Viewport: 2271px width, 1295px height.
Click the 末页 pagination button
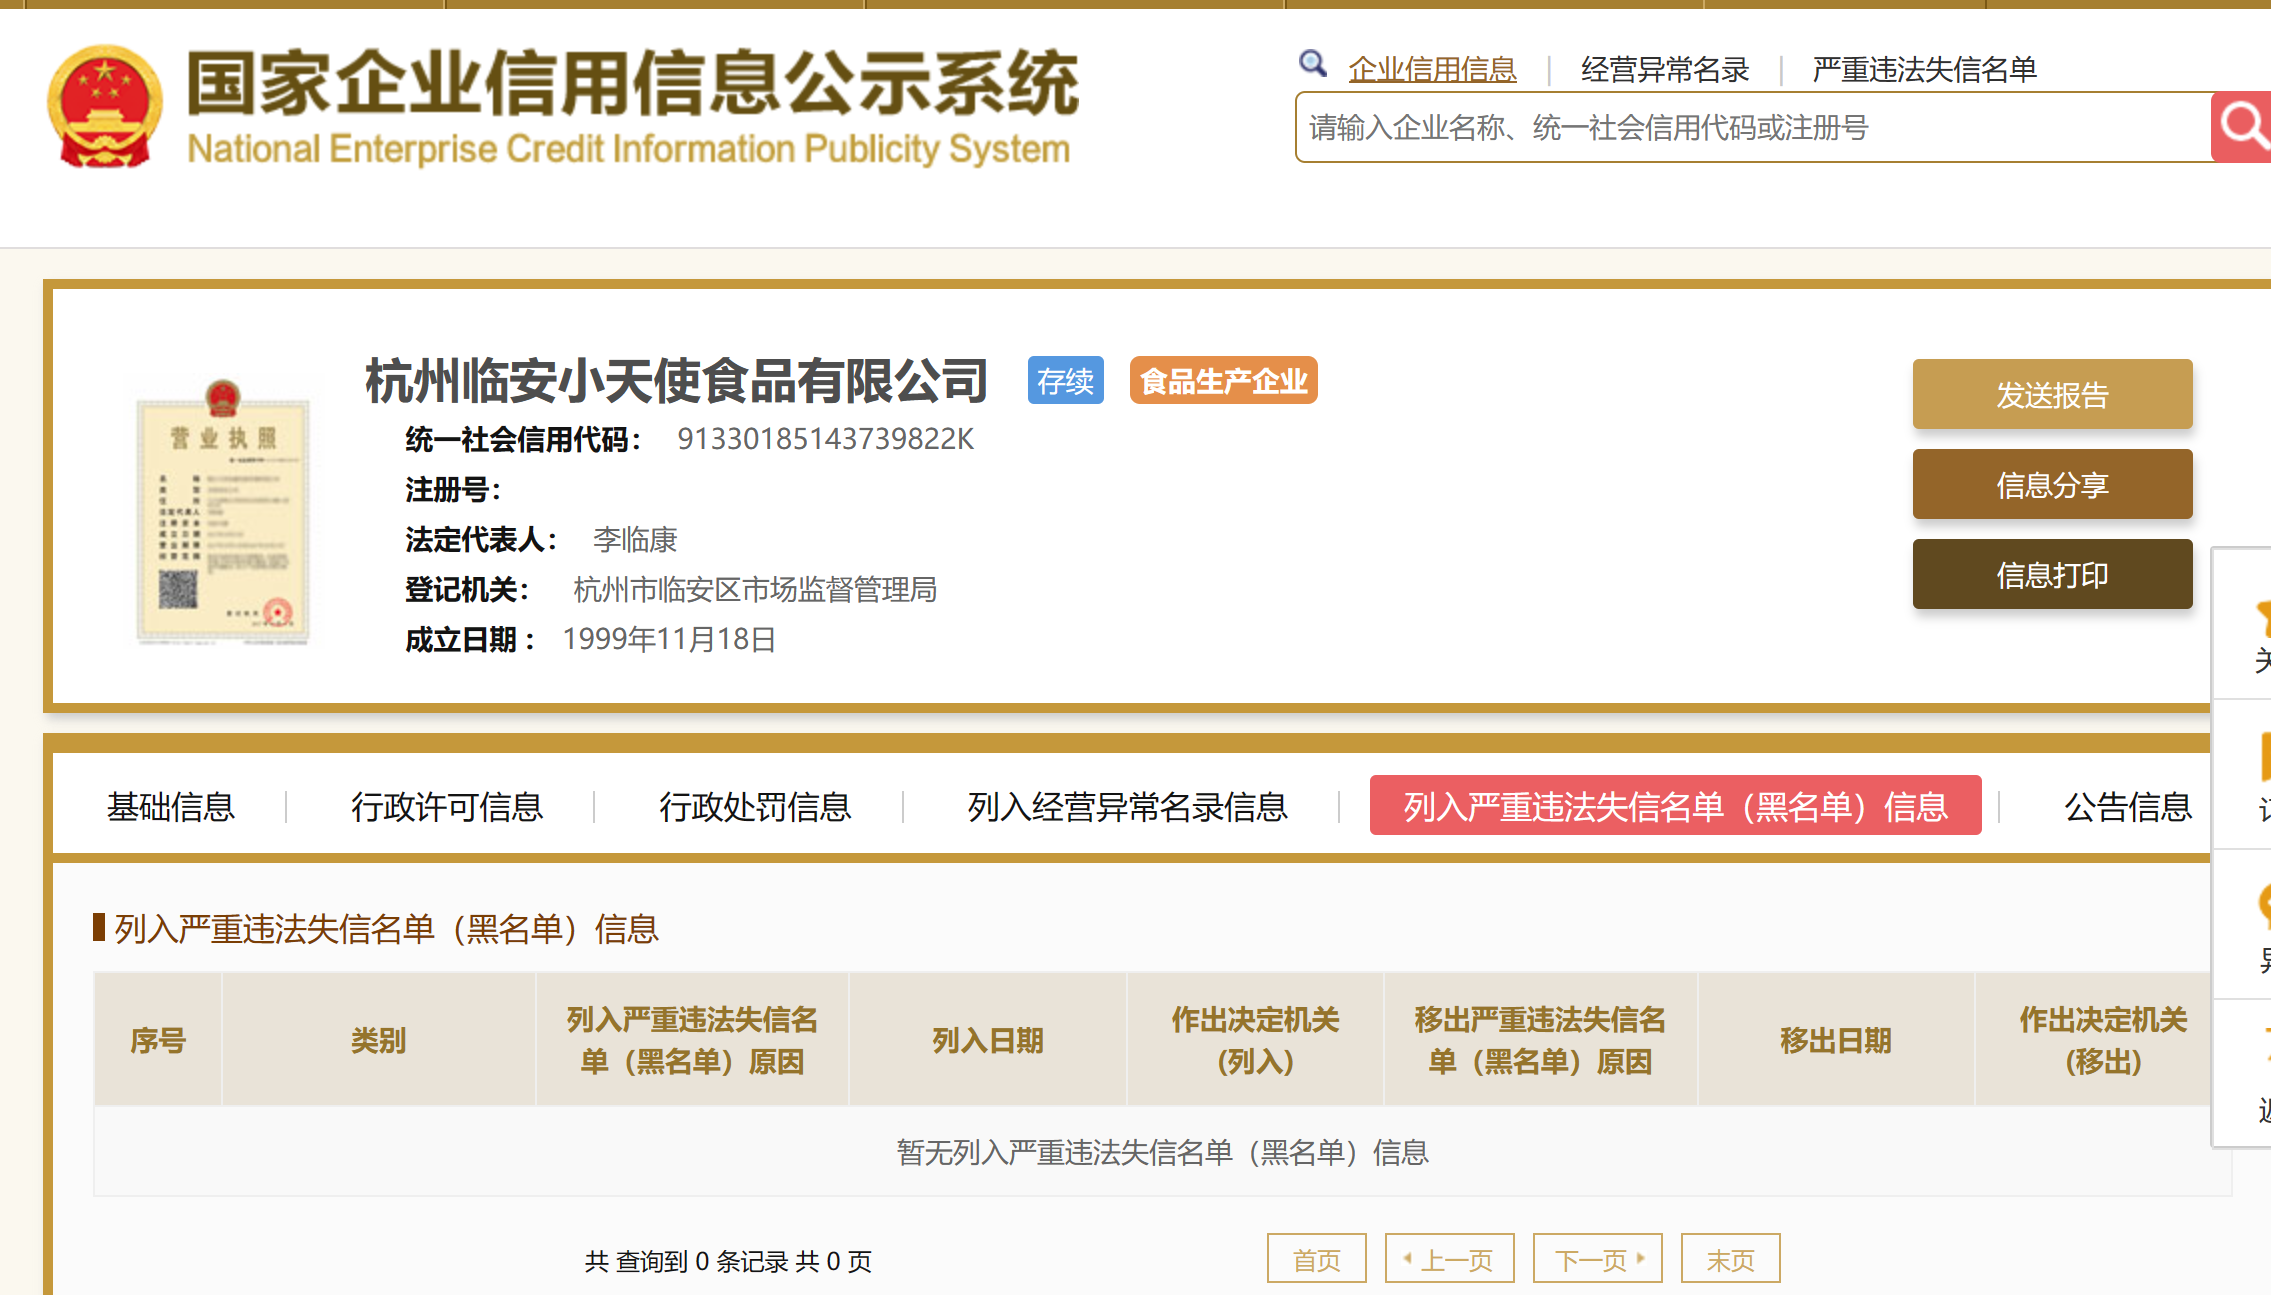click(x=1730, y=1259)
